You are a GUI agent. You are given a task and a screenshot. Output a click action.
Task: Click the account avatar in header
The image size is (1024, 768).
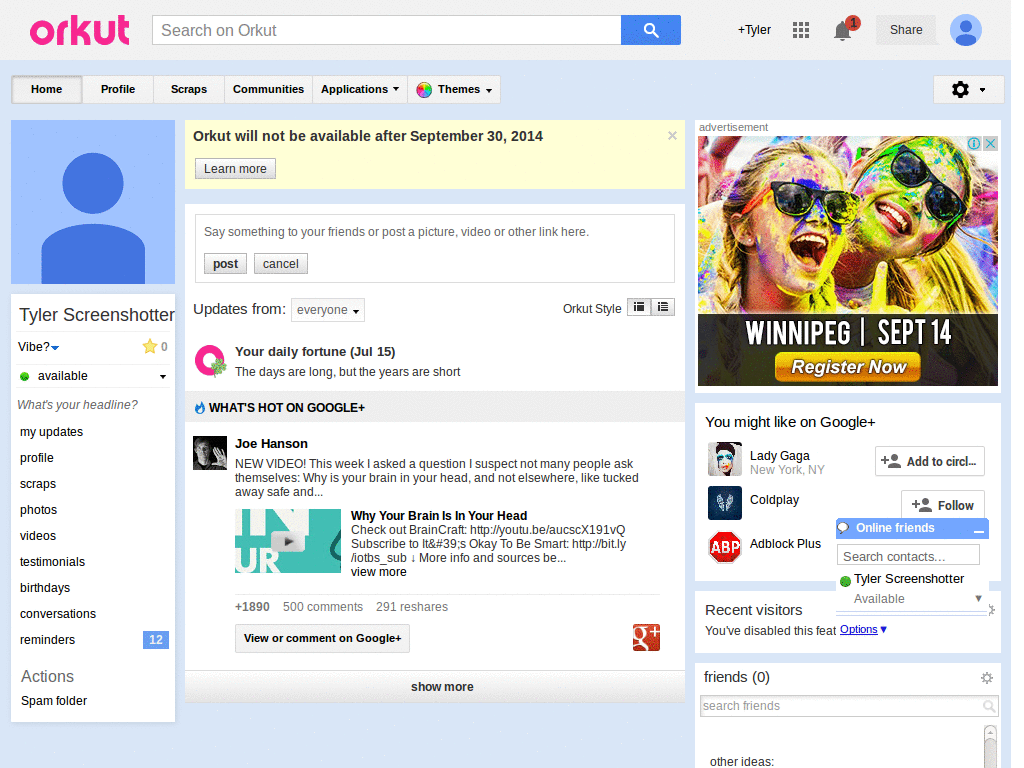[x=966, y=30]
